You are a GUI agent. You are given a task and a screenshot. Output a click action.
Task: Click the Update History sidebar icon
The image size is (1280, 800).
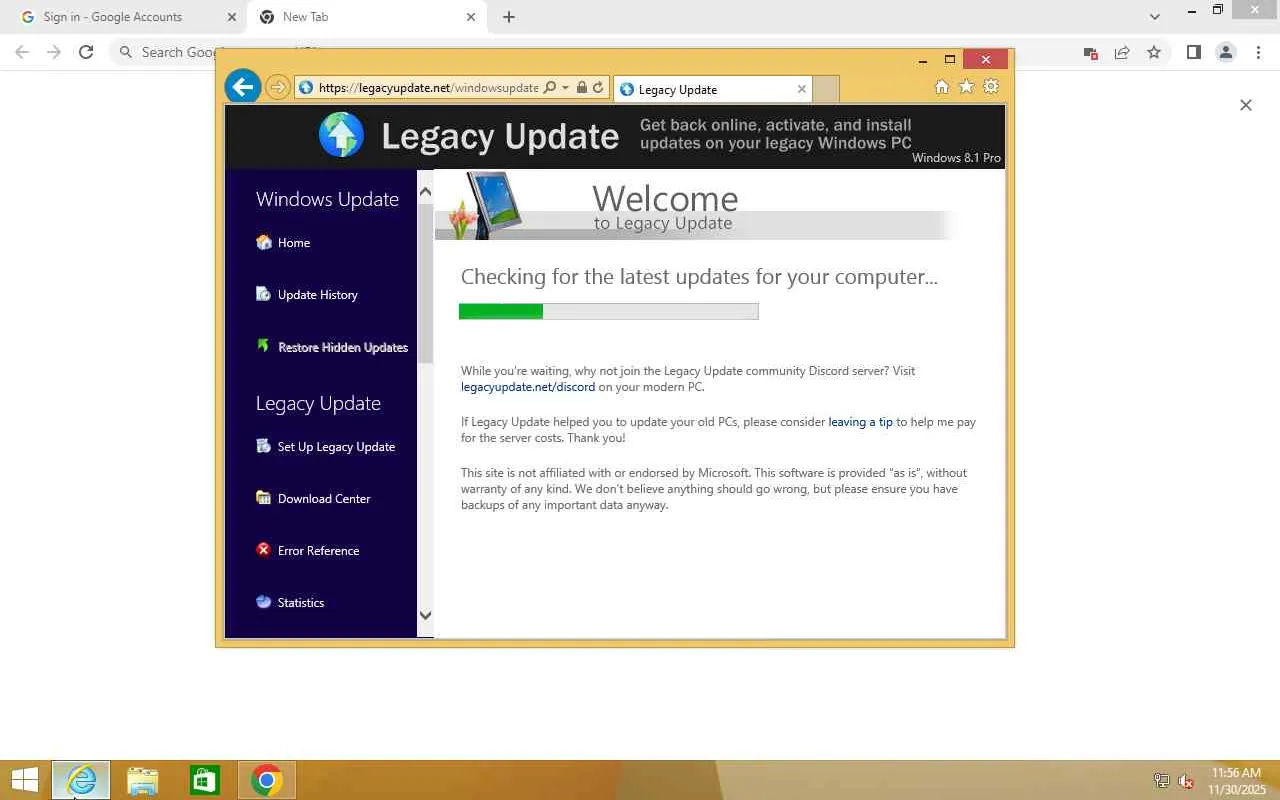[x=264, y=294]
